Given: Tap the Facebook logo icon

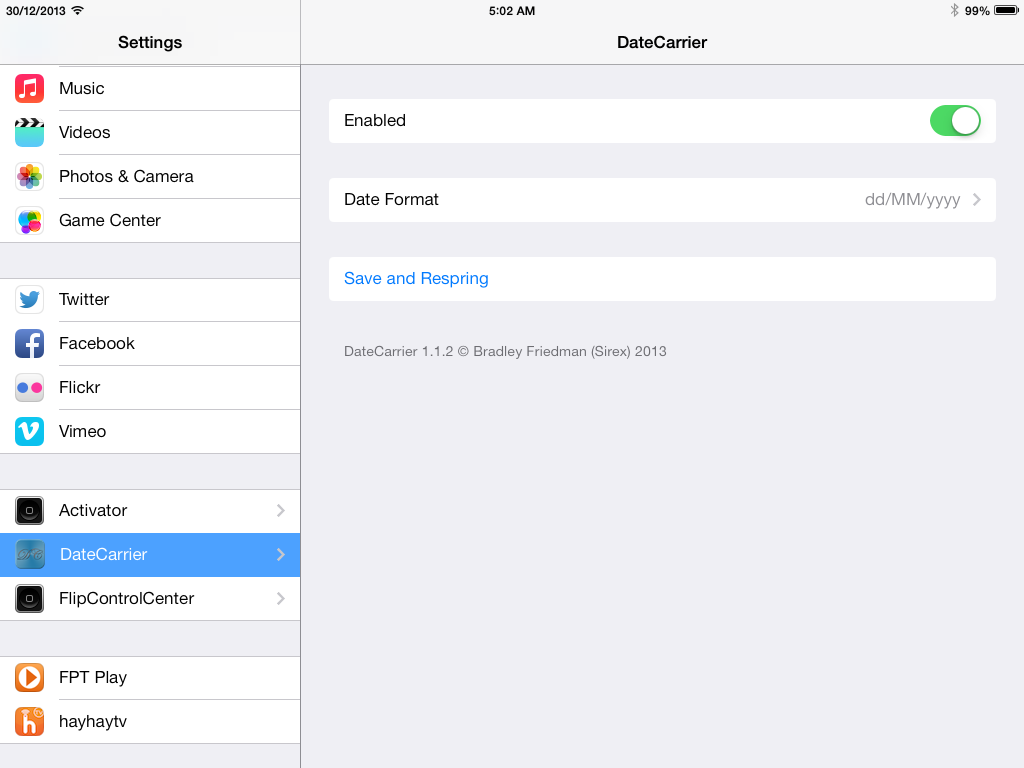Looking at the screenshot, I should point(29,344).
